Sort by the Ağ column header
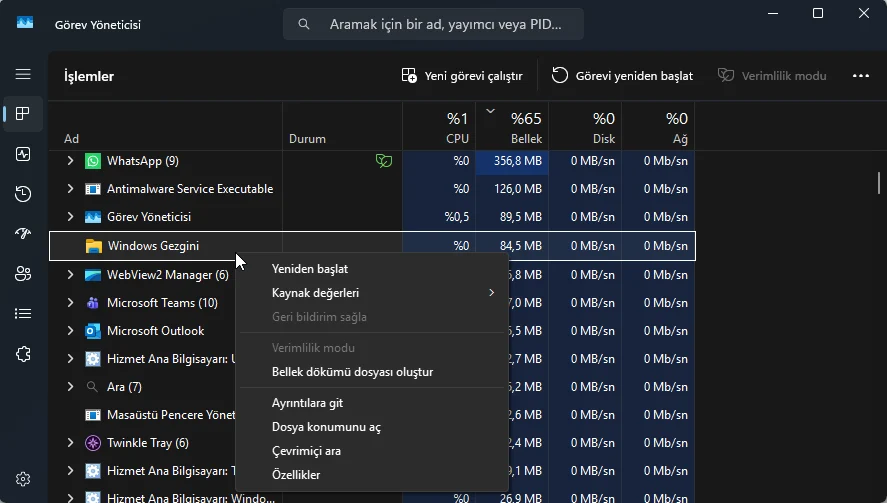The width and height of the screenshot is (887, 503). pyautogui.click(x=658, y=126)
